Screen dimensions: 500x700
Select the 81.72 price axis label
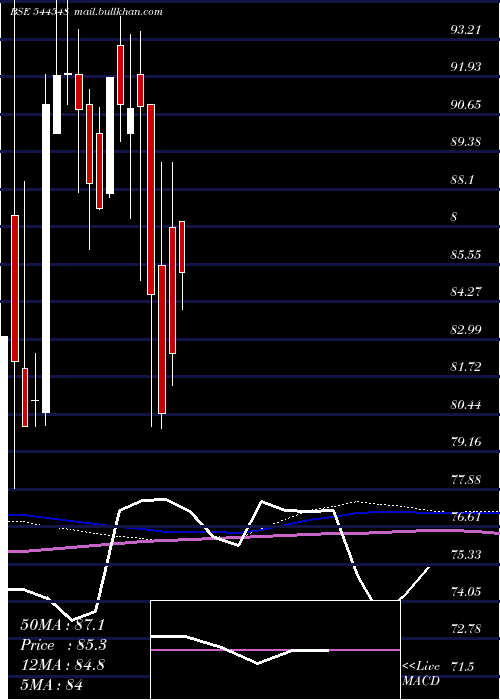click(x=466, y=367)
